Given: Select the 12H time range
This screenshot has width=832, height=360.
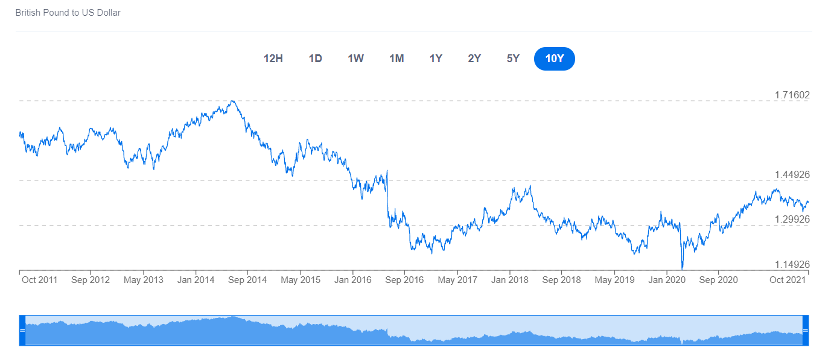Looking at the screenshot, I should pyautogui.click(x=273, y=59).
